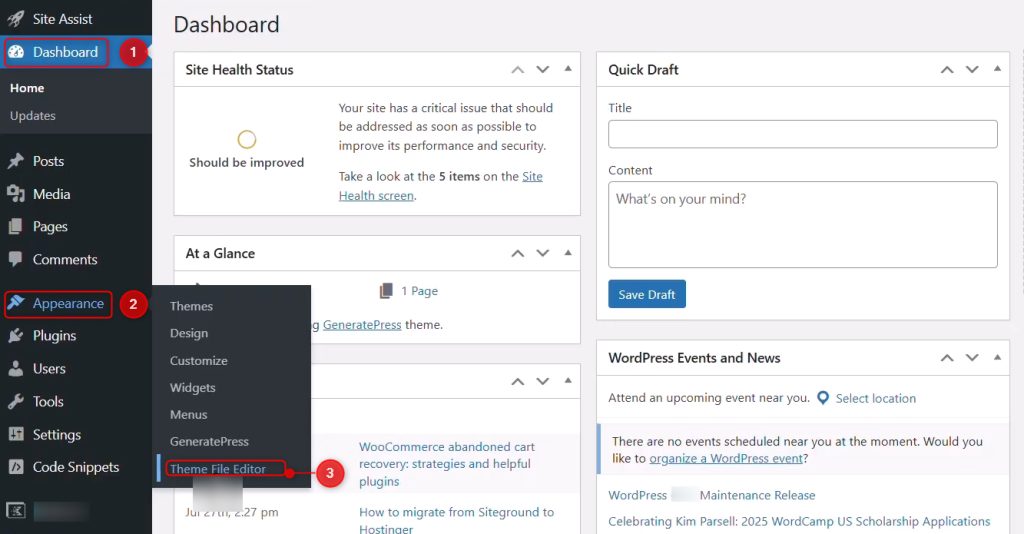Click the Pages icon in sidebar
Viewport: 1024px width, 534px height.
[x=16, y=227]
